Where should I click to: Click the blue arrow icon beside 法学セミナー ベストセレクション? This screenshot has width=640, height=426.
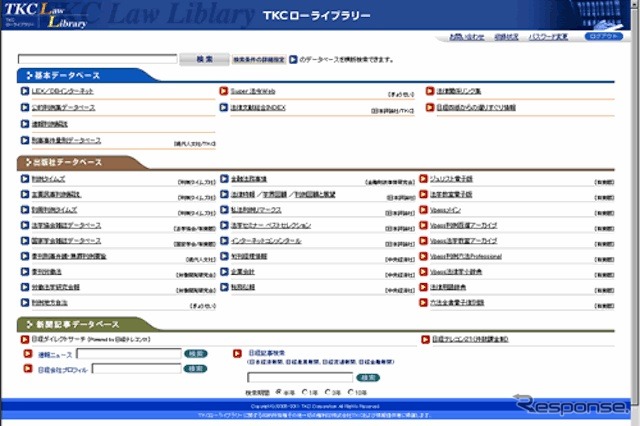click(x=224, y=225)
